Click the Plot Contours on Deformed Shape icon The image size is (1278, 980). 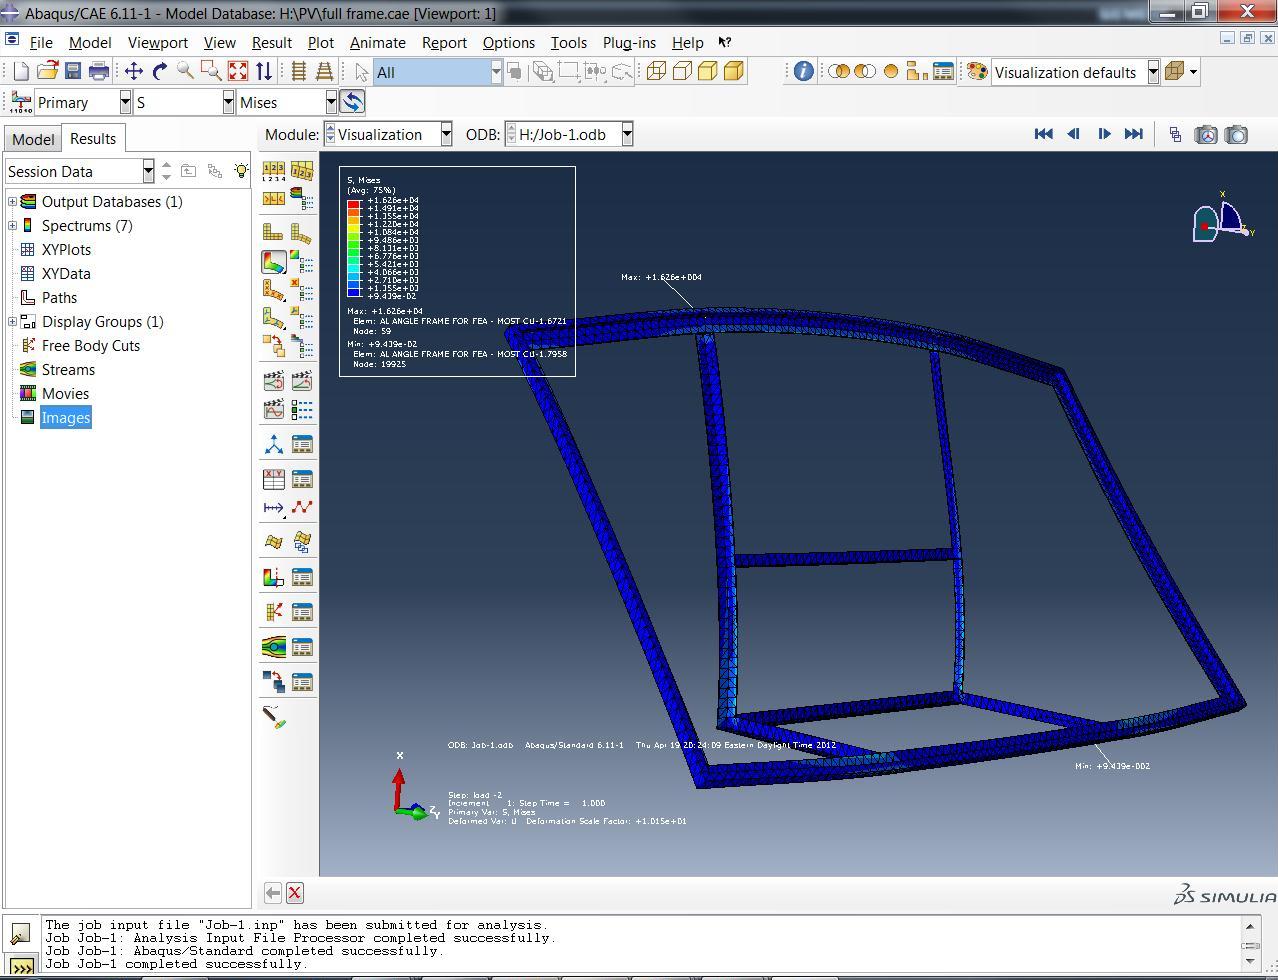(x=274, y=262)
